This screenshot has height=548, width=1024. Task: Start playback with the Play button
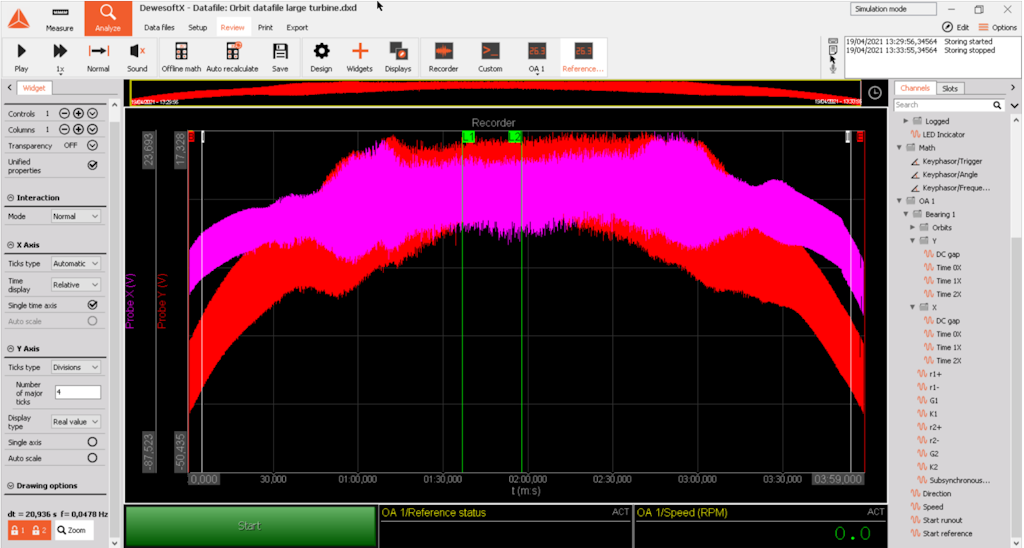pos(21,57)
